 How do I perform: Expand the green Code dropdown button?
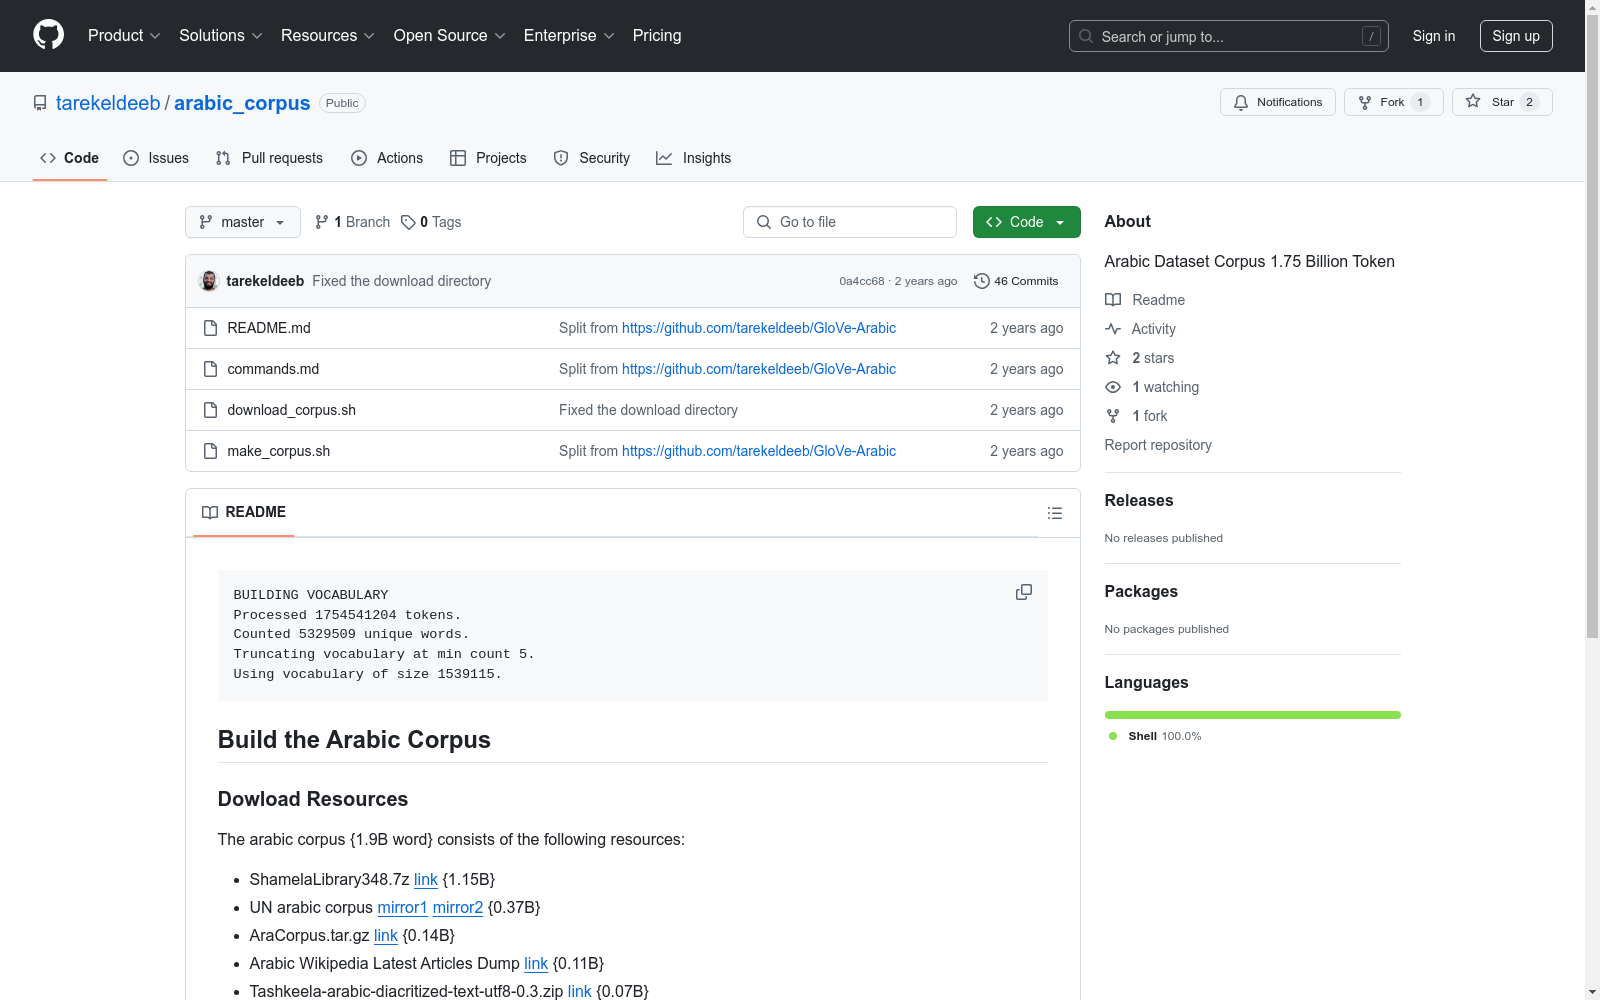click(1026, 222)
